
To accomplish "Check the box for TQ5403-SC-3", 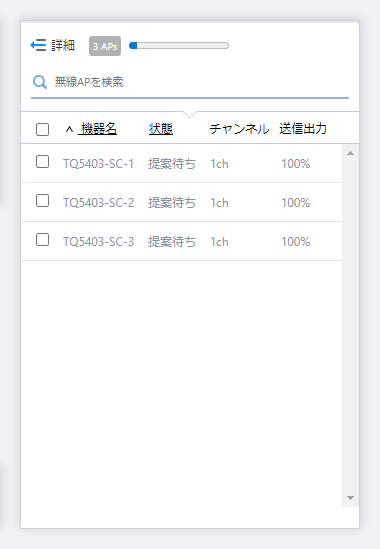I will 42,240.
